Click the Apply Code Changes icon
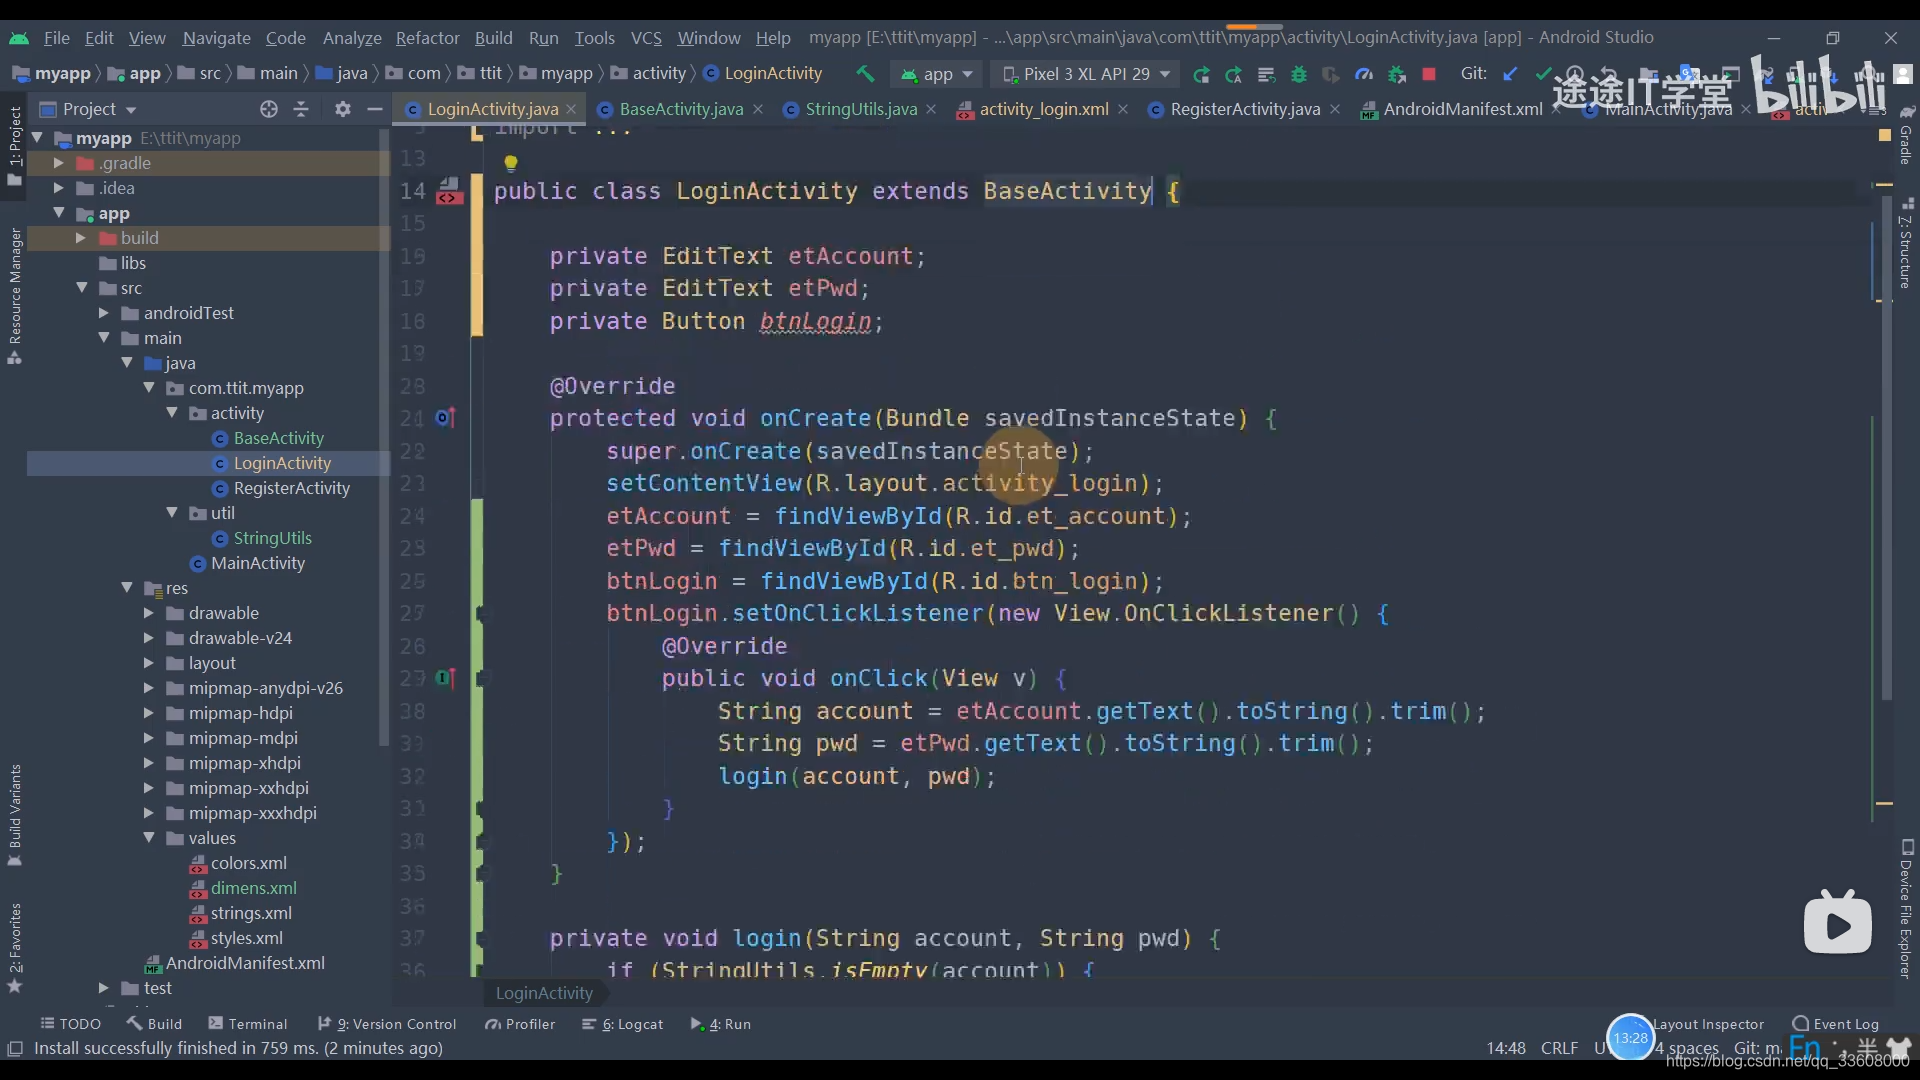The height and width of the screenshot is (1080, 1920). (x=1266, y=74)
